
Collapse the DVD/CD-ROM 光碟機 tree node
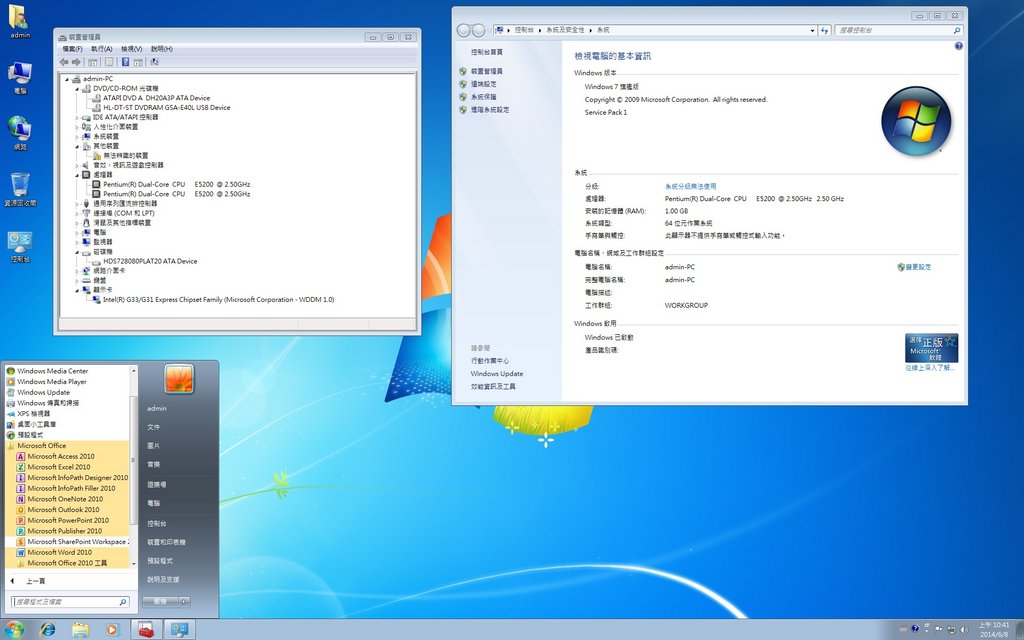[x=76, y=88]
